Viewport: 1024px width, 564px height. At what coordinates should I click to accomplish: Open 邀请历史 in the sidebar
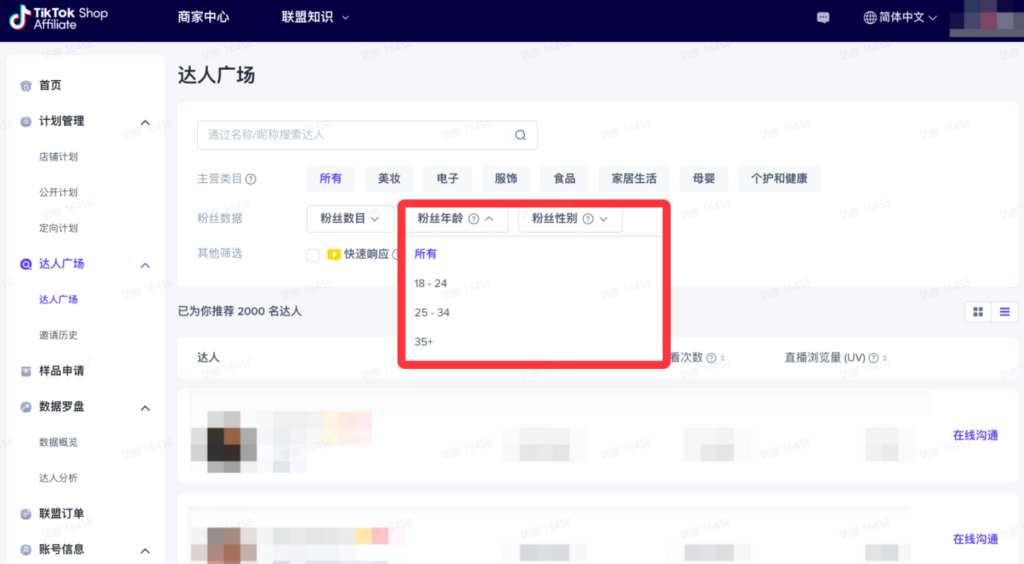(x=58, y=336)
